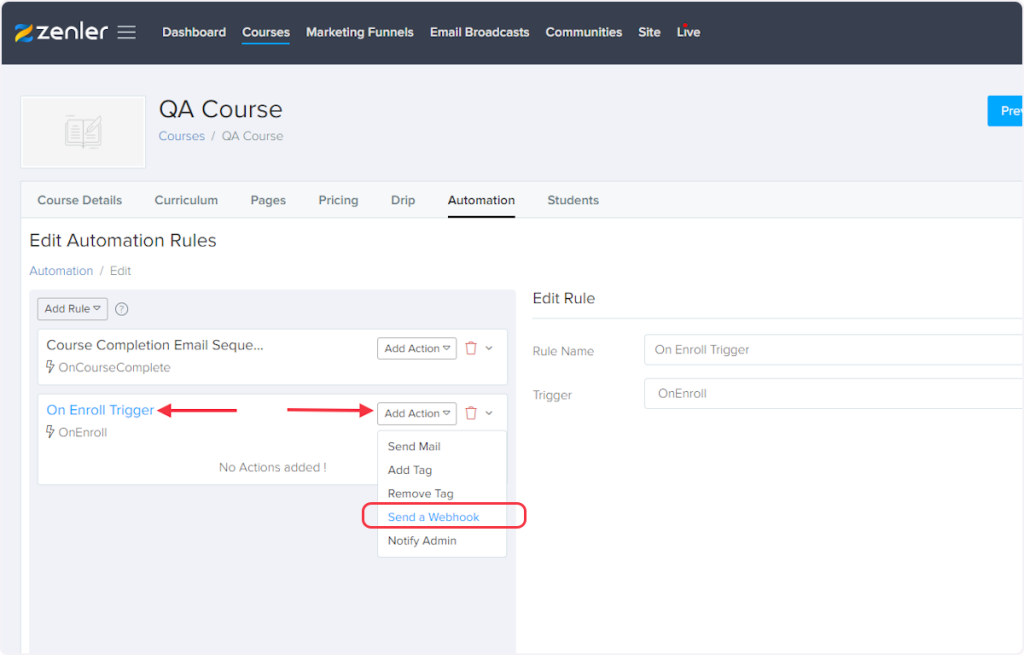Click the Zenler logo icon
The height and width of the screenshot is (655, 1024).
[24, 32]
